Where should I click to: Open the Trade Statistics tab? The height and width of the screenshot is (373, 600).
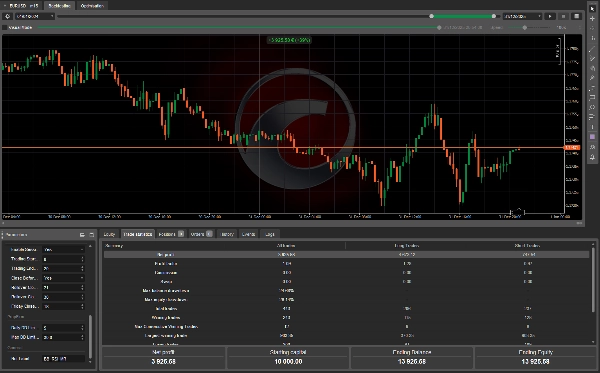tap(138, 234)
